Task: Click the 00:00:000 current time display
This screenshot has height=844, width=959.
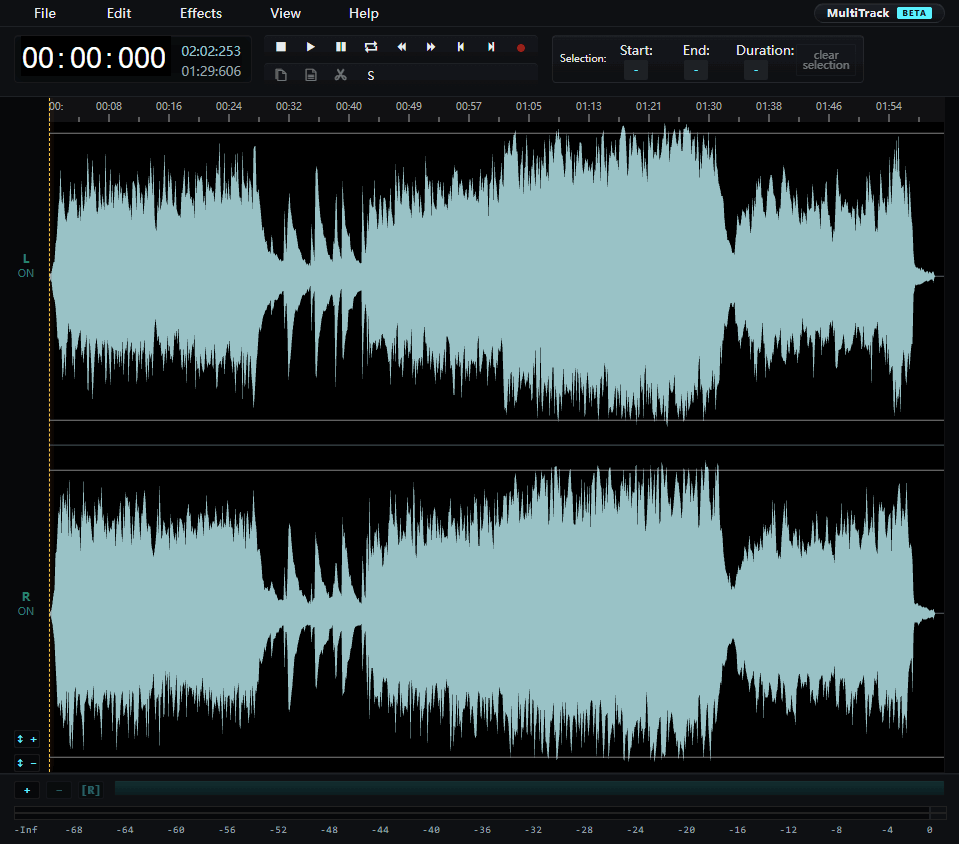Action: point(94,58)
